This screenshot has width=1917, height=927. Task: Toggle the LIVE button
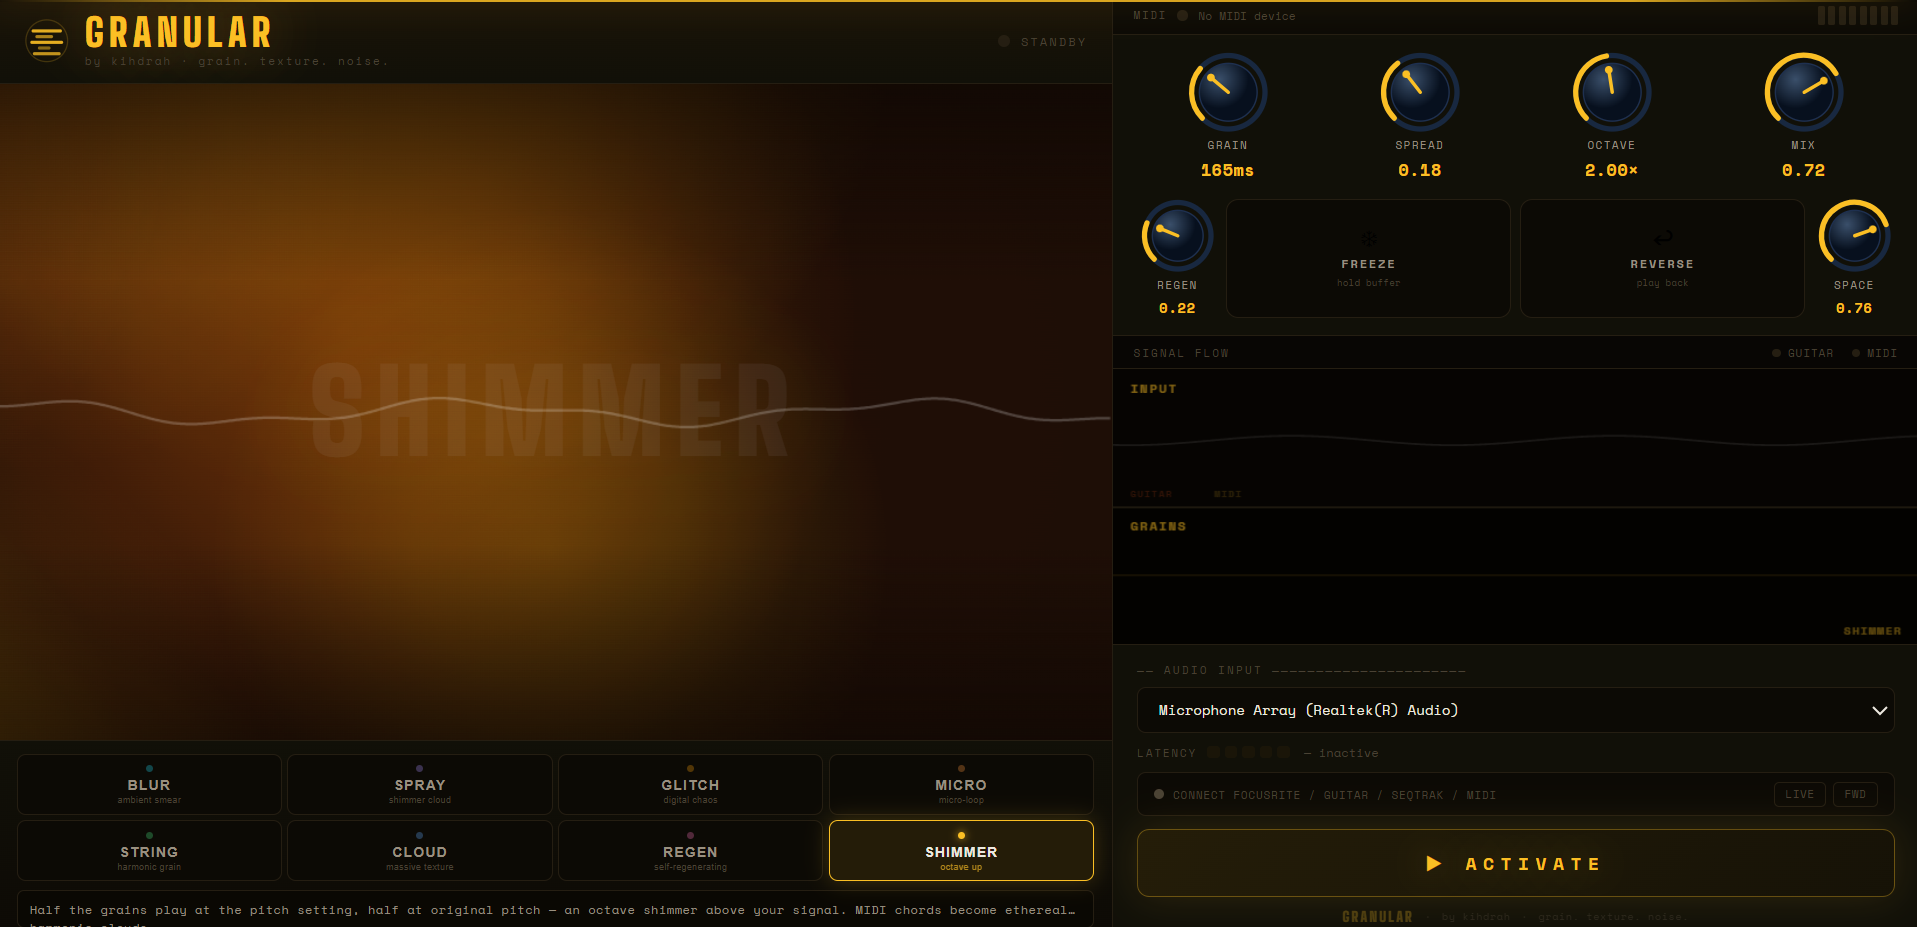point(1799,795)
